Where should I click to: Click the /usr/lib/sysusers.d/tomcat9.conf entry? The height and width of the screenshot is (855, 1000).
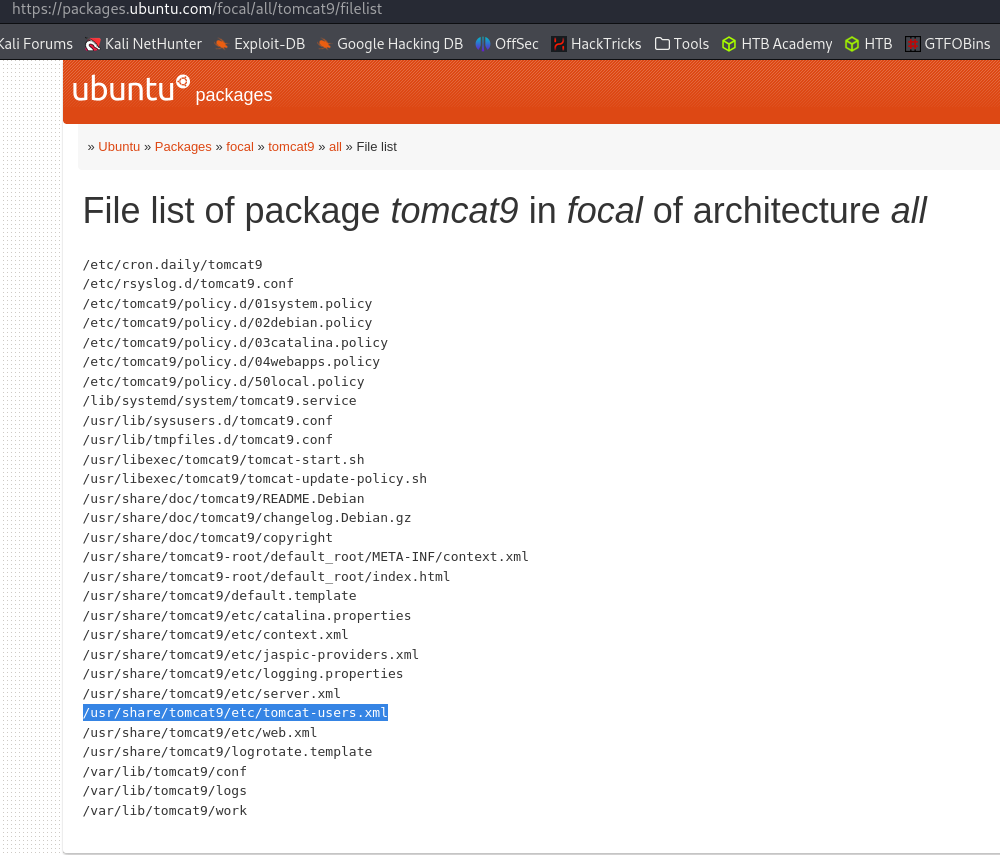tap(208, 420)
